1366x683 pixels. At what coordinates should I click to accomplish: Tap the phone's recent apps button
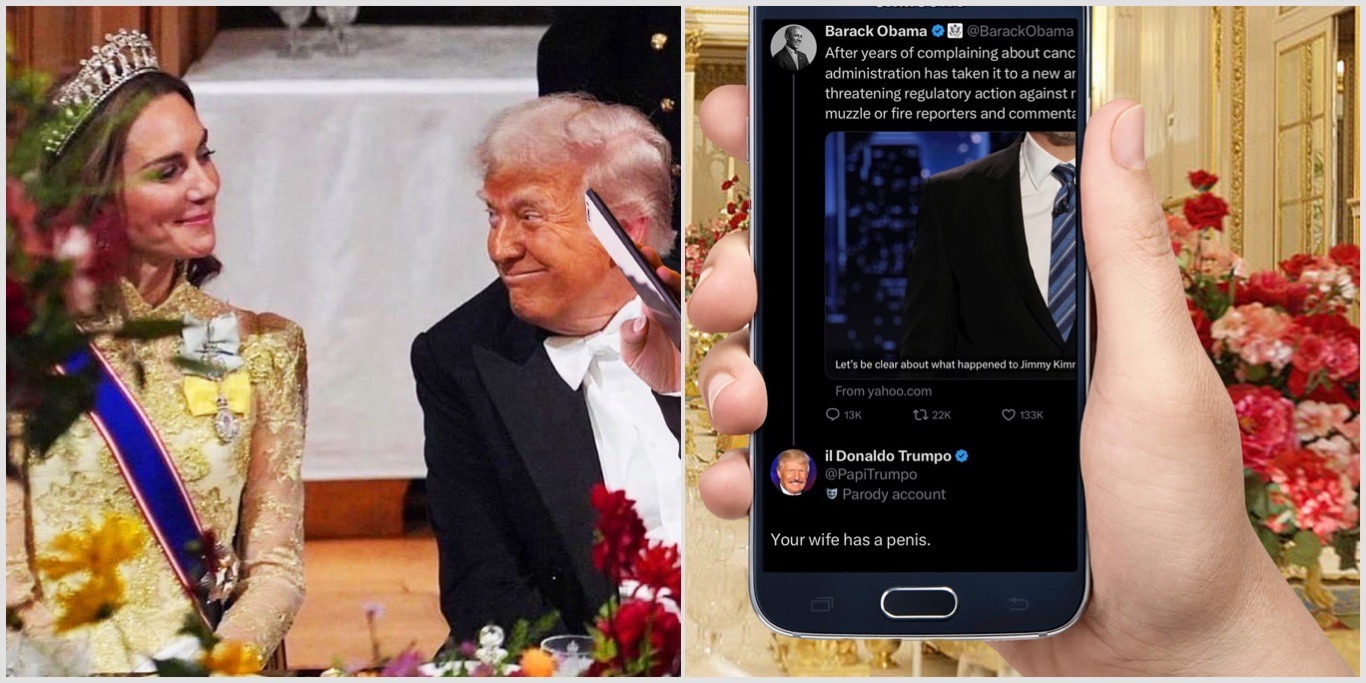[822, 603]
